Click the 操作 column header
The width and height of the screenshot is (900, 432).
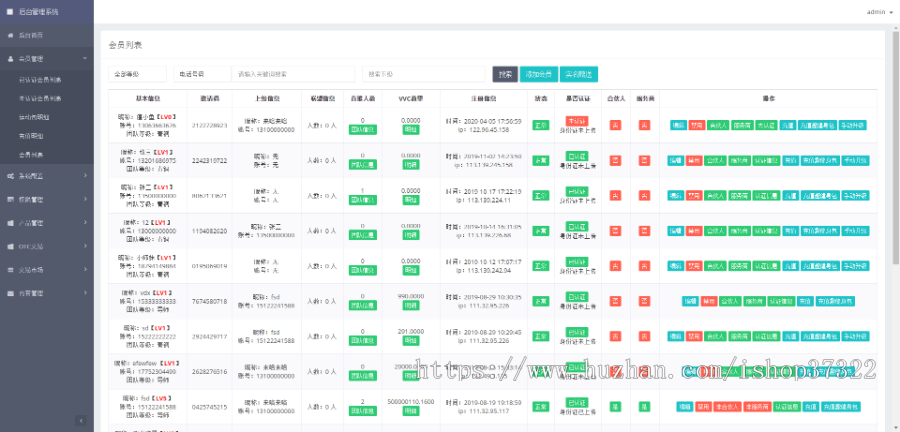pos(769,99)
